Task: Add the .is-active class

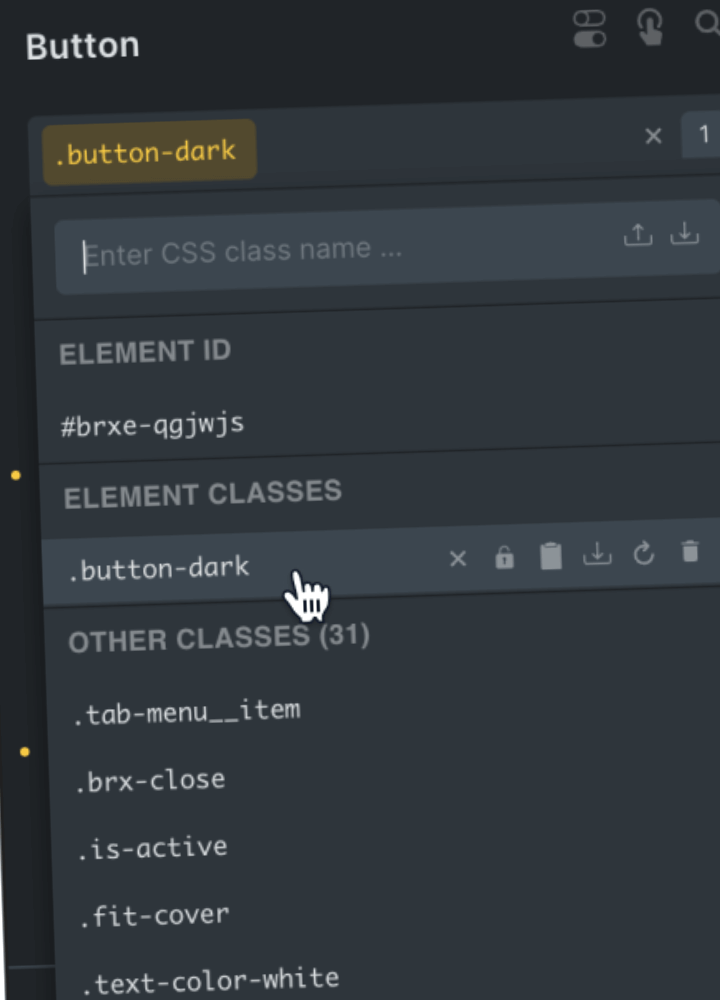Action: [153, 849]
